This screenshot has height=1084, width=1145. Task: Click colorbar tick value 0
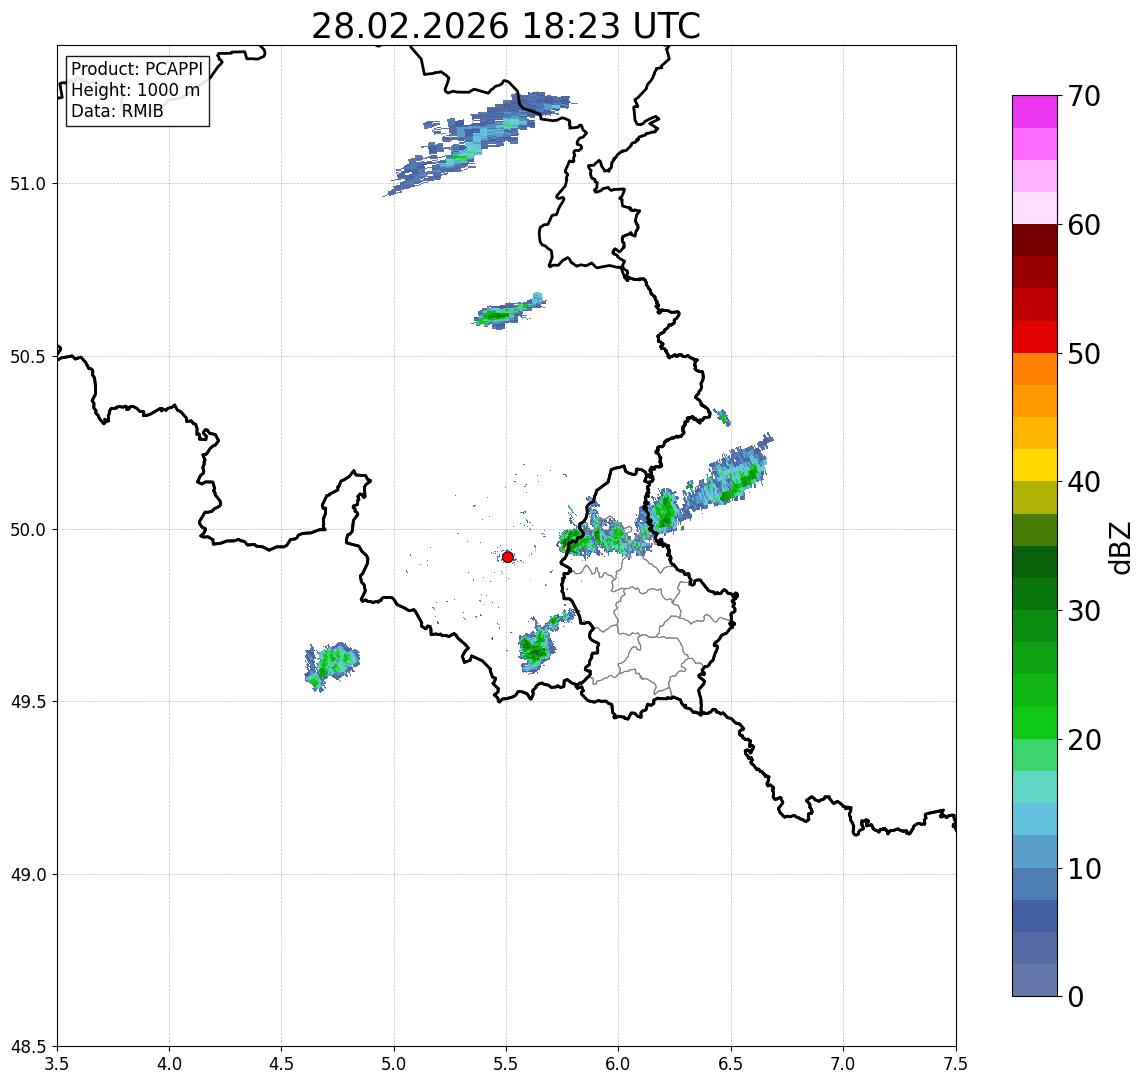tap(1076, 996)
